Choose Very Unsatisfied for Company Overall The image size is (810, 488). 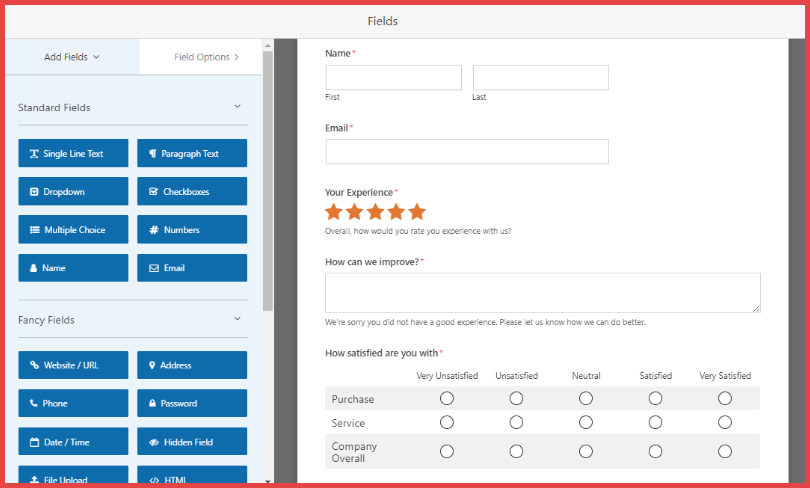click(447, 451)
